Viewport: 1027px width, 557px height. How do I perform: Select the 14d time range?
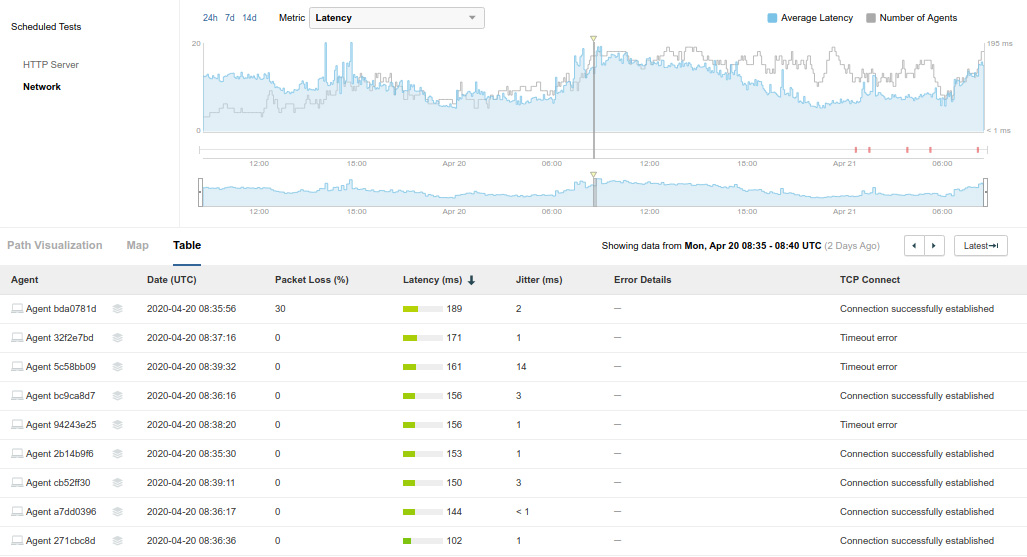(x=250, y=18)
